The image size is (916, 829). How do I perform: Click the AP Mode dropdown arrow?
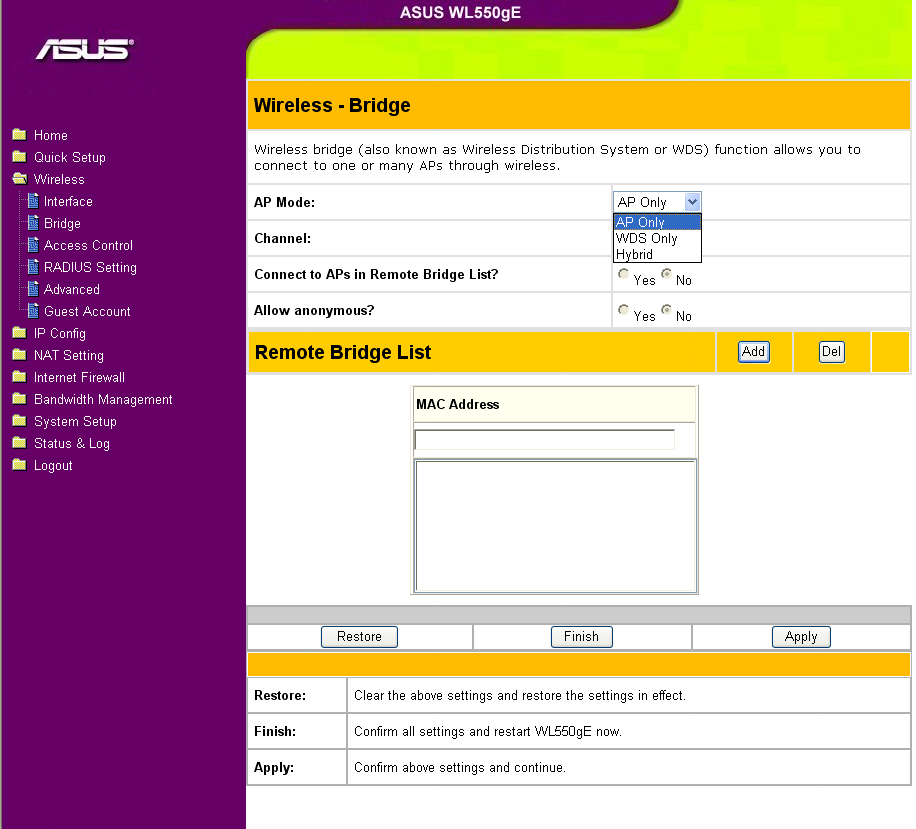[x=692, y=202]
